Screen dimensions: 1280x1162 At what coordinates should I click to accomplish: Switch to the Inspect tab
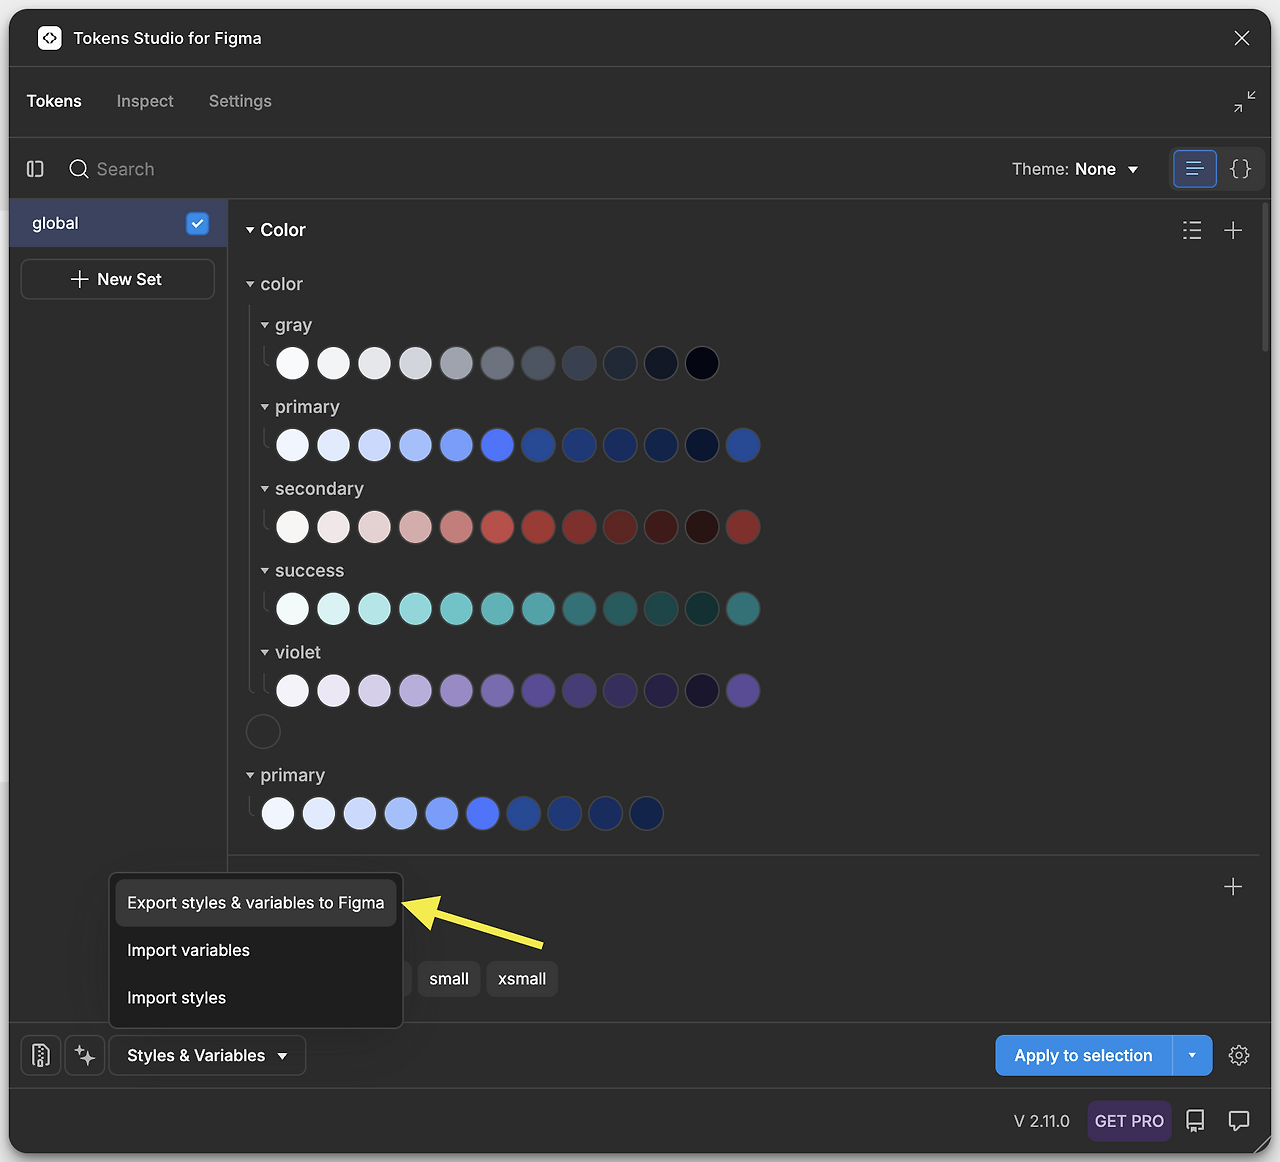145,101
